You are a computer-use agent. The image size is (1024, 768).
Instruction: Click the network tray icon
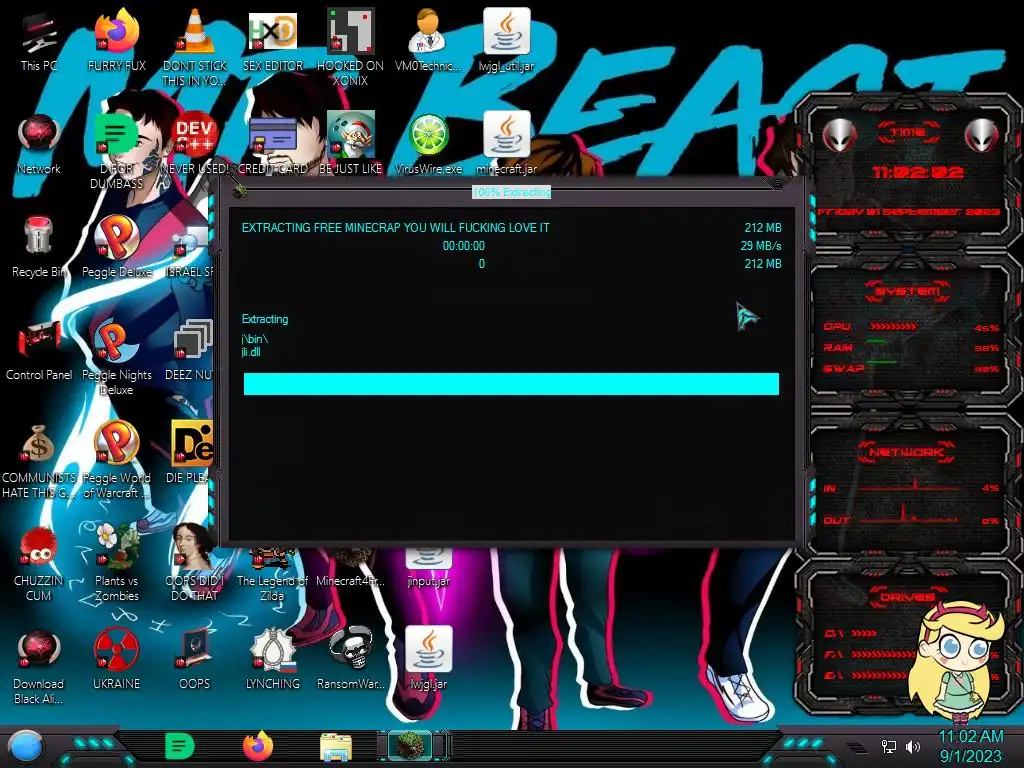point(889,746)
